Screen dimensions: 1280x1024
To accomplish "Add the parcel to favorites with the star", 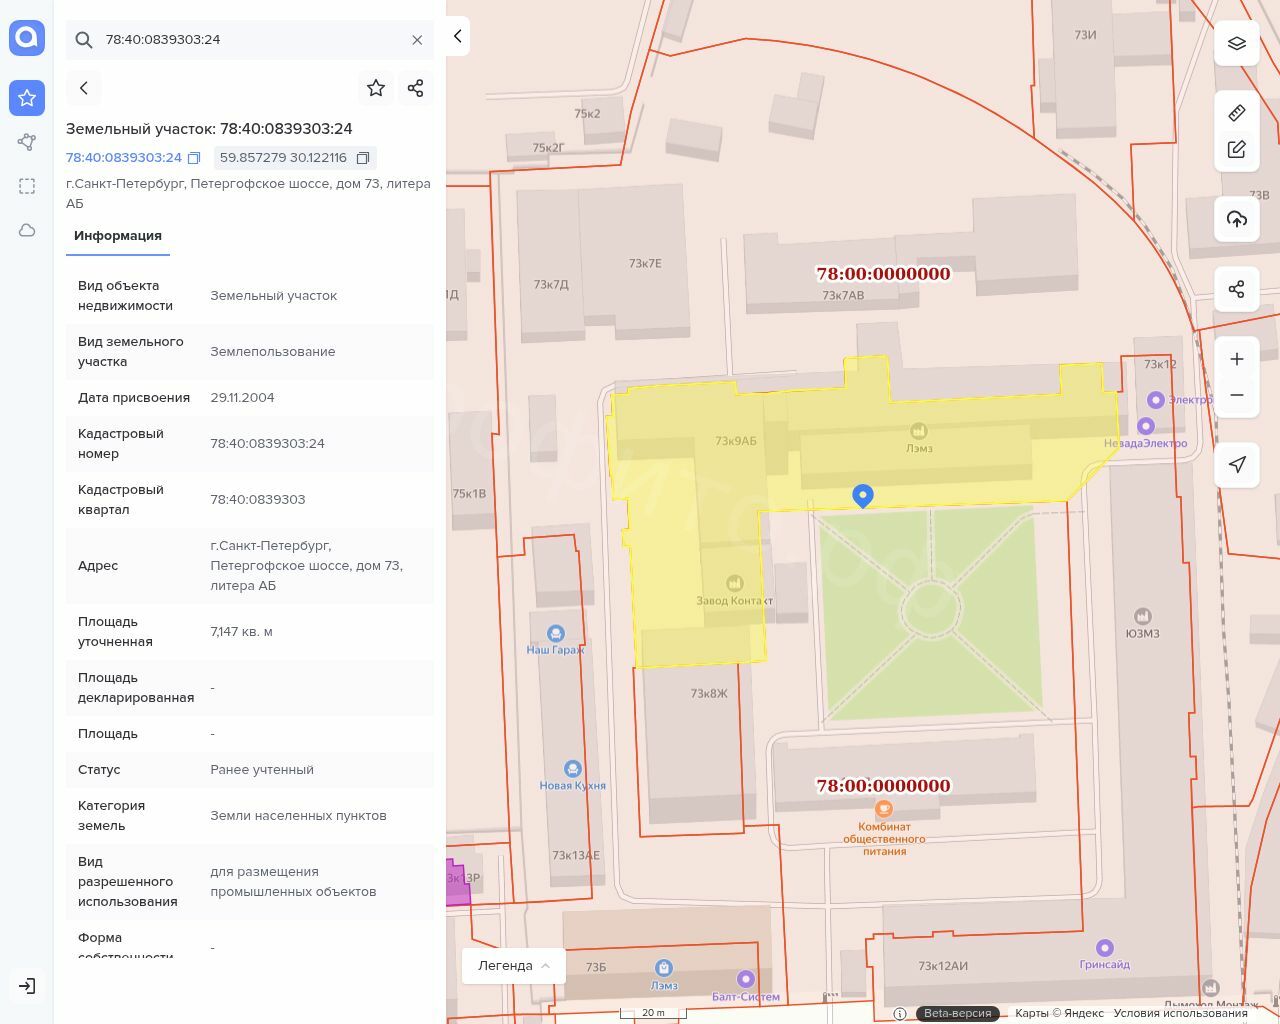I will [x=376, y=88].
